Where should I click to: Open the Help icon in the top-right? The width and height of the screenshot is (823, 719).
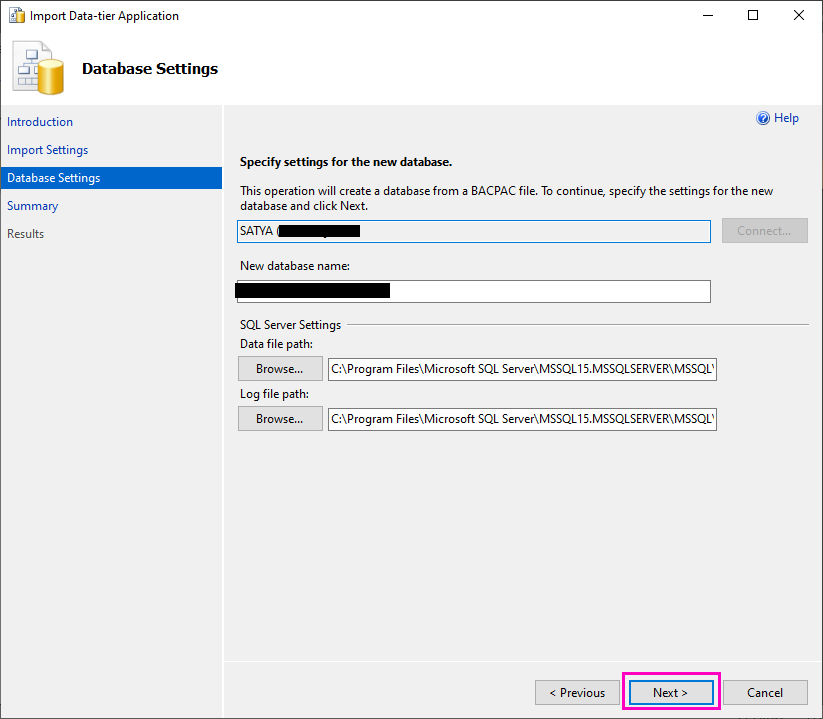click(x=763, y=117)
